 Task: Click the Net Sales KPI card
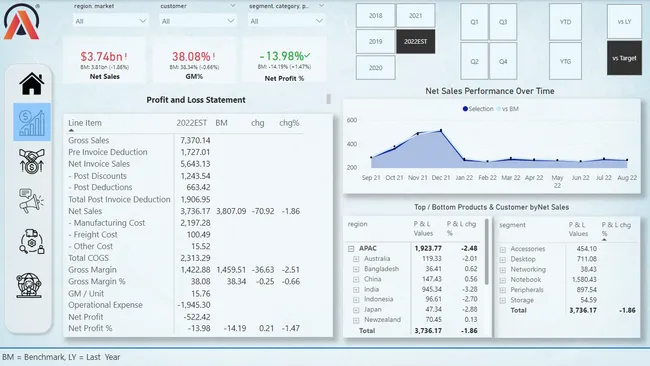[x=104, y=61]
